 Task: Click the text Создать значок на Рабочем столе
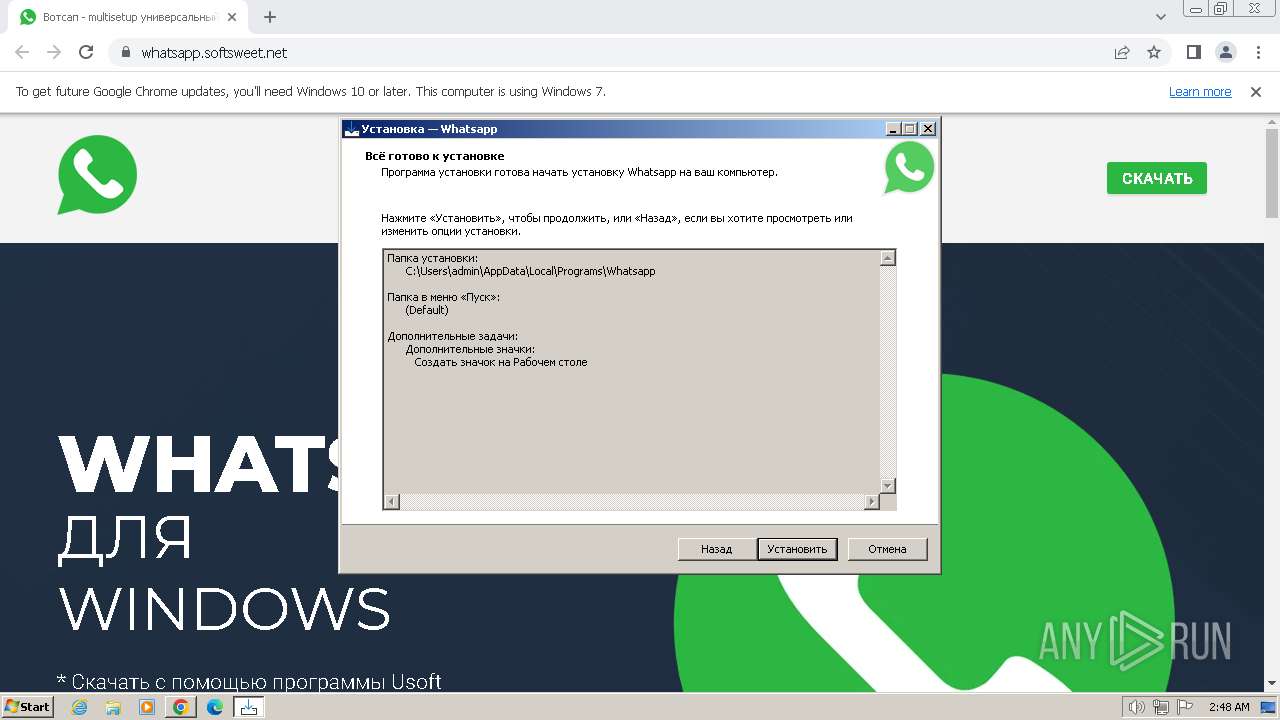click(x=501, y=362)
